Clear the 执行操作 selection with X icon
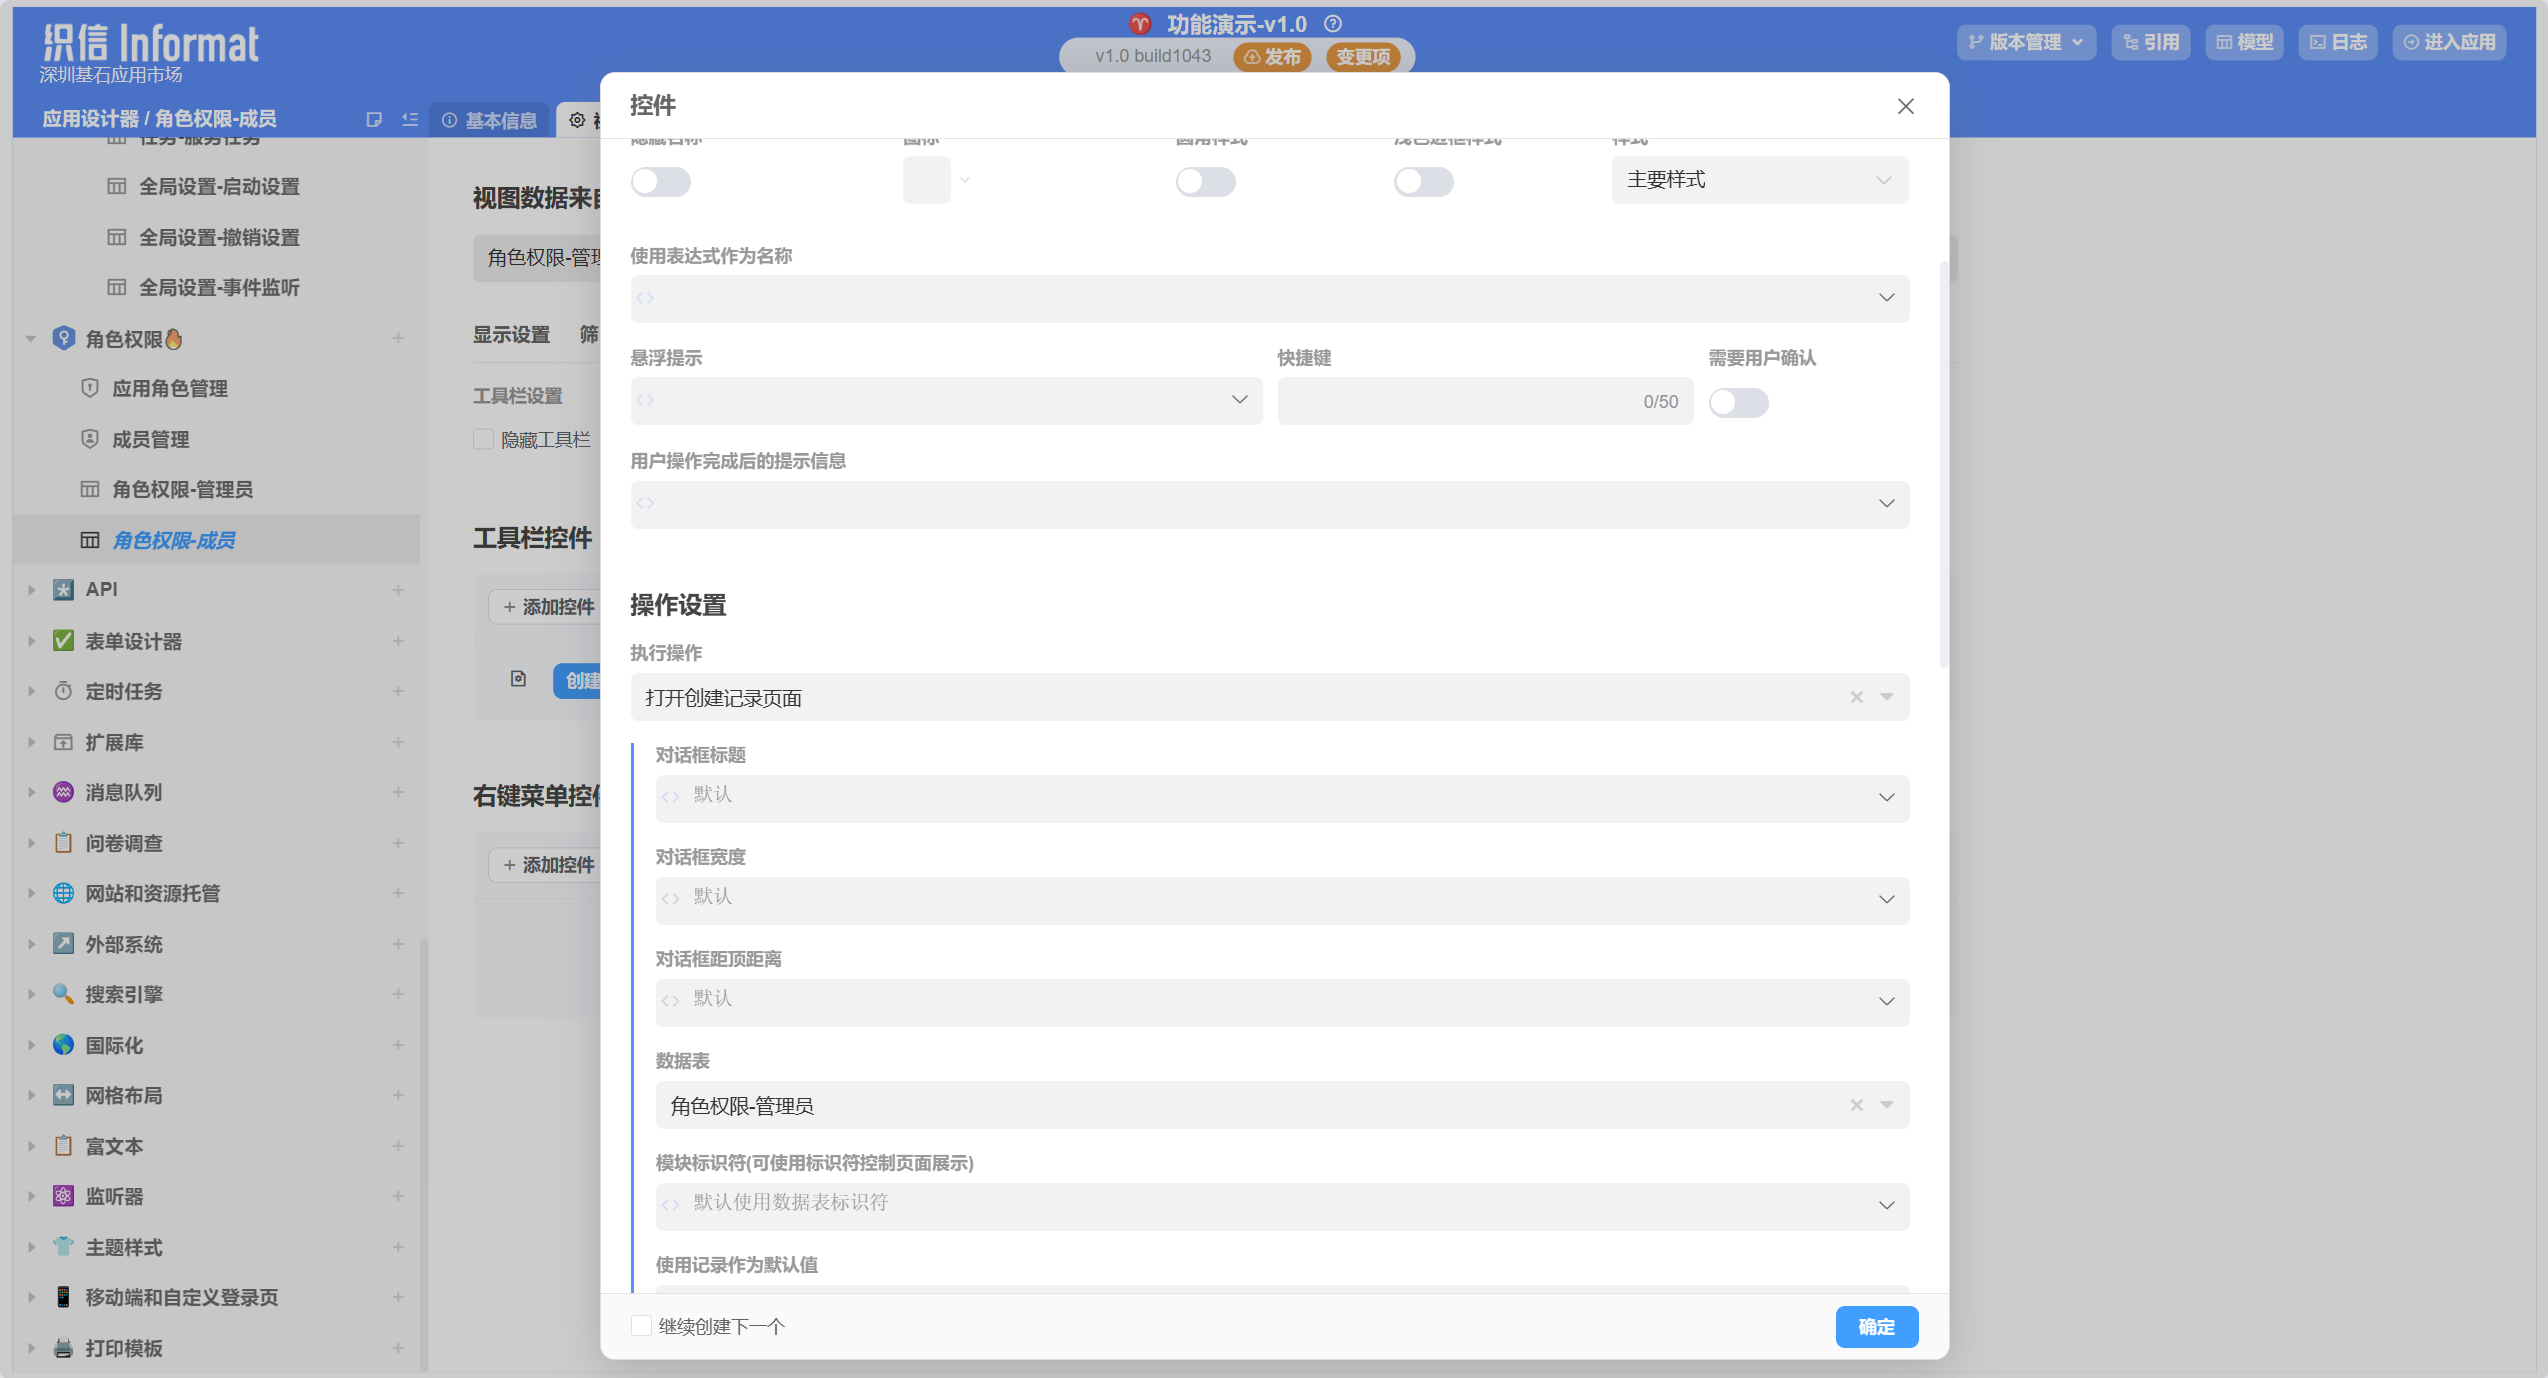The width and height of the screenshot is (2548, 1378). click(1856, 697)
